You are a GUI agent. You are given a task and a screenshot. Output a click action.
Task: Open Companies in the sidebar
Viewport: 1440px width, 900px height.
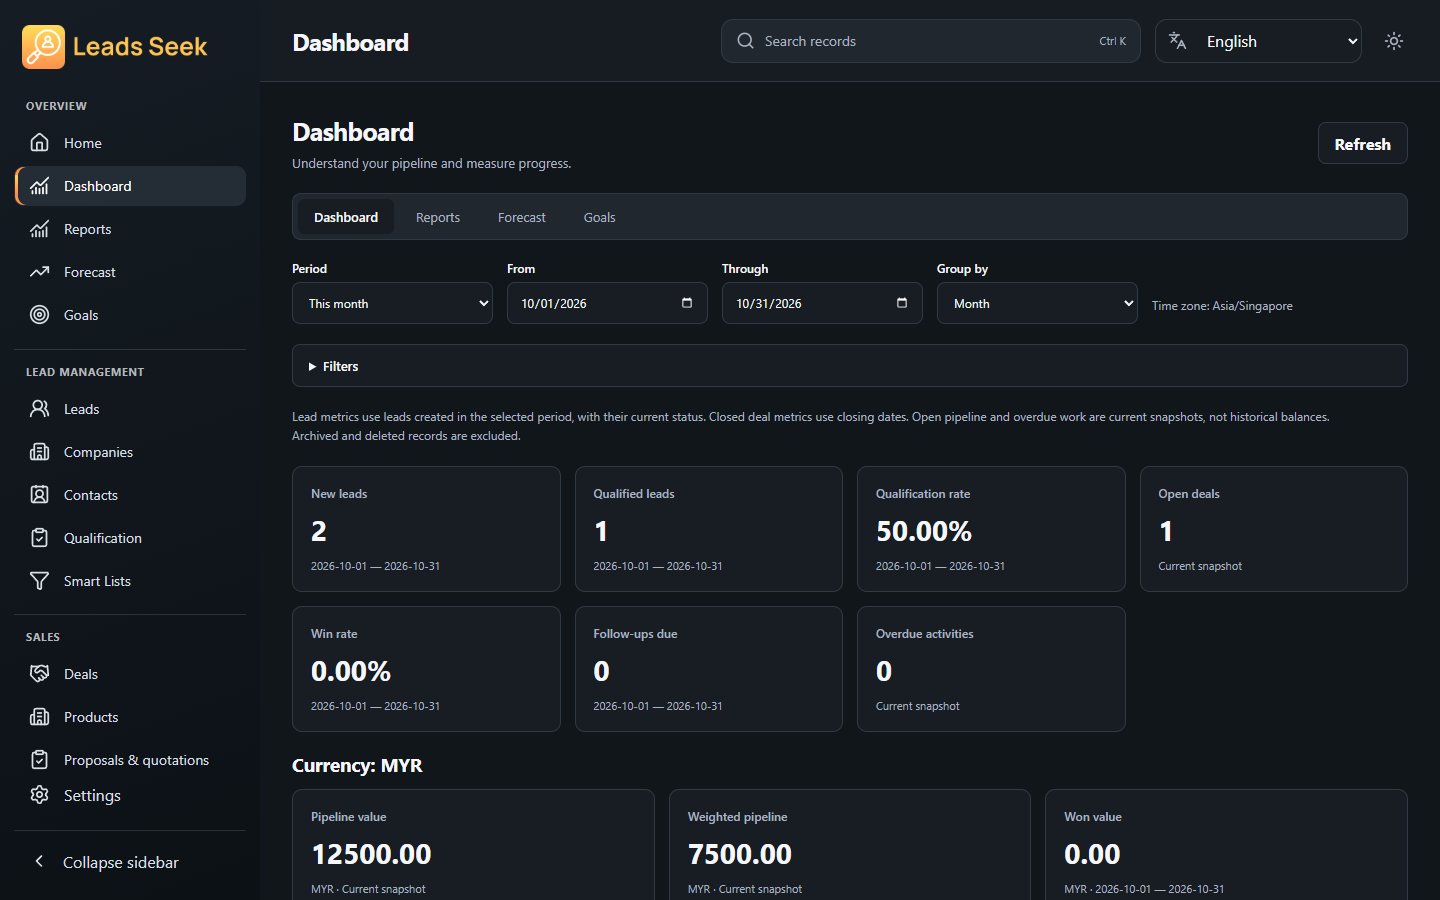[x=130, y=452]
